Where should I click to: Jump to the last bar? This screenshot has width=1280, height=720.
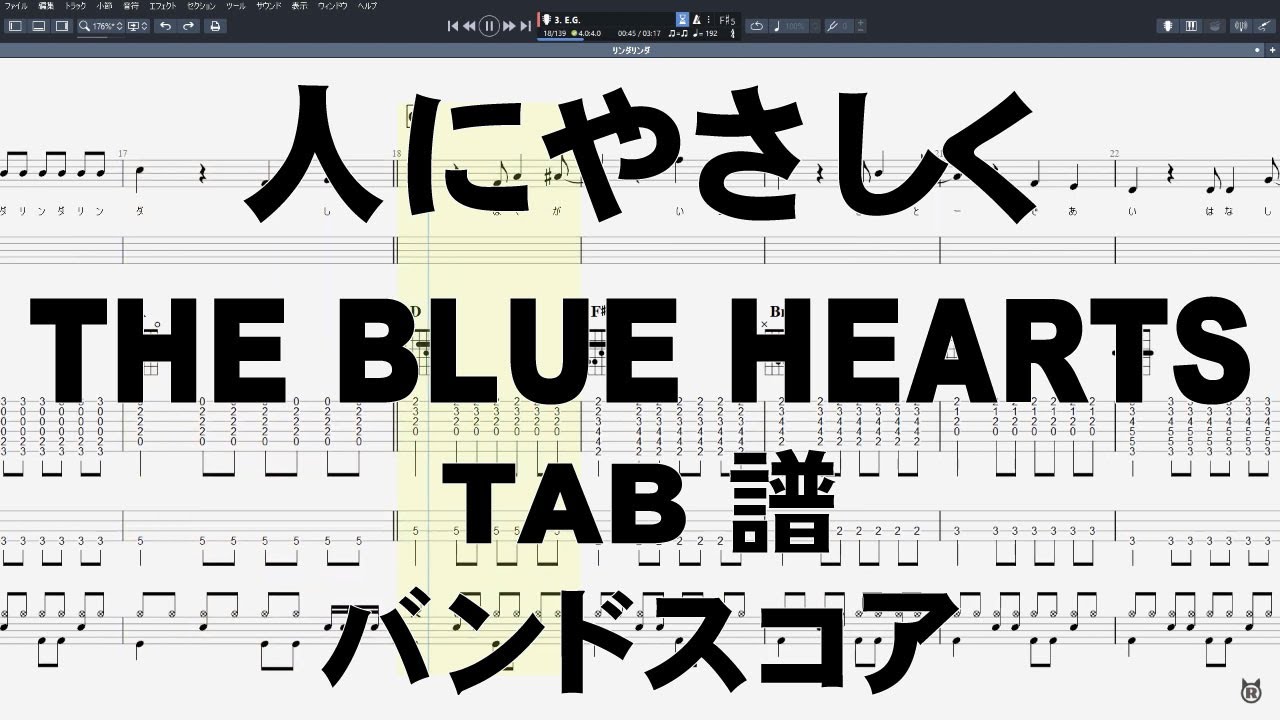pos(525,26)
